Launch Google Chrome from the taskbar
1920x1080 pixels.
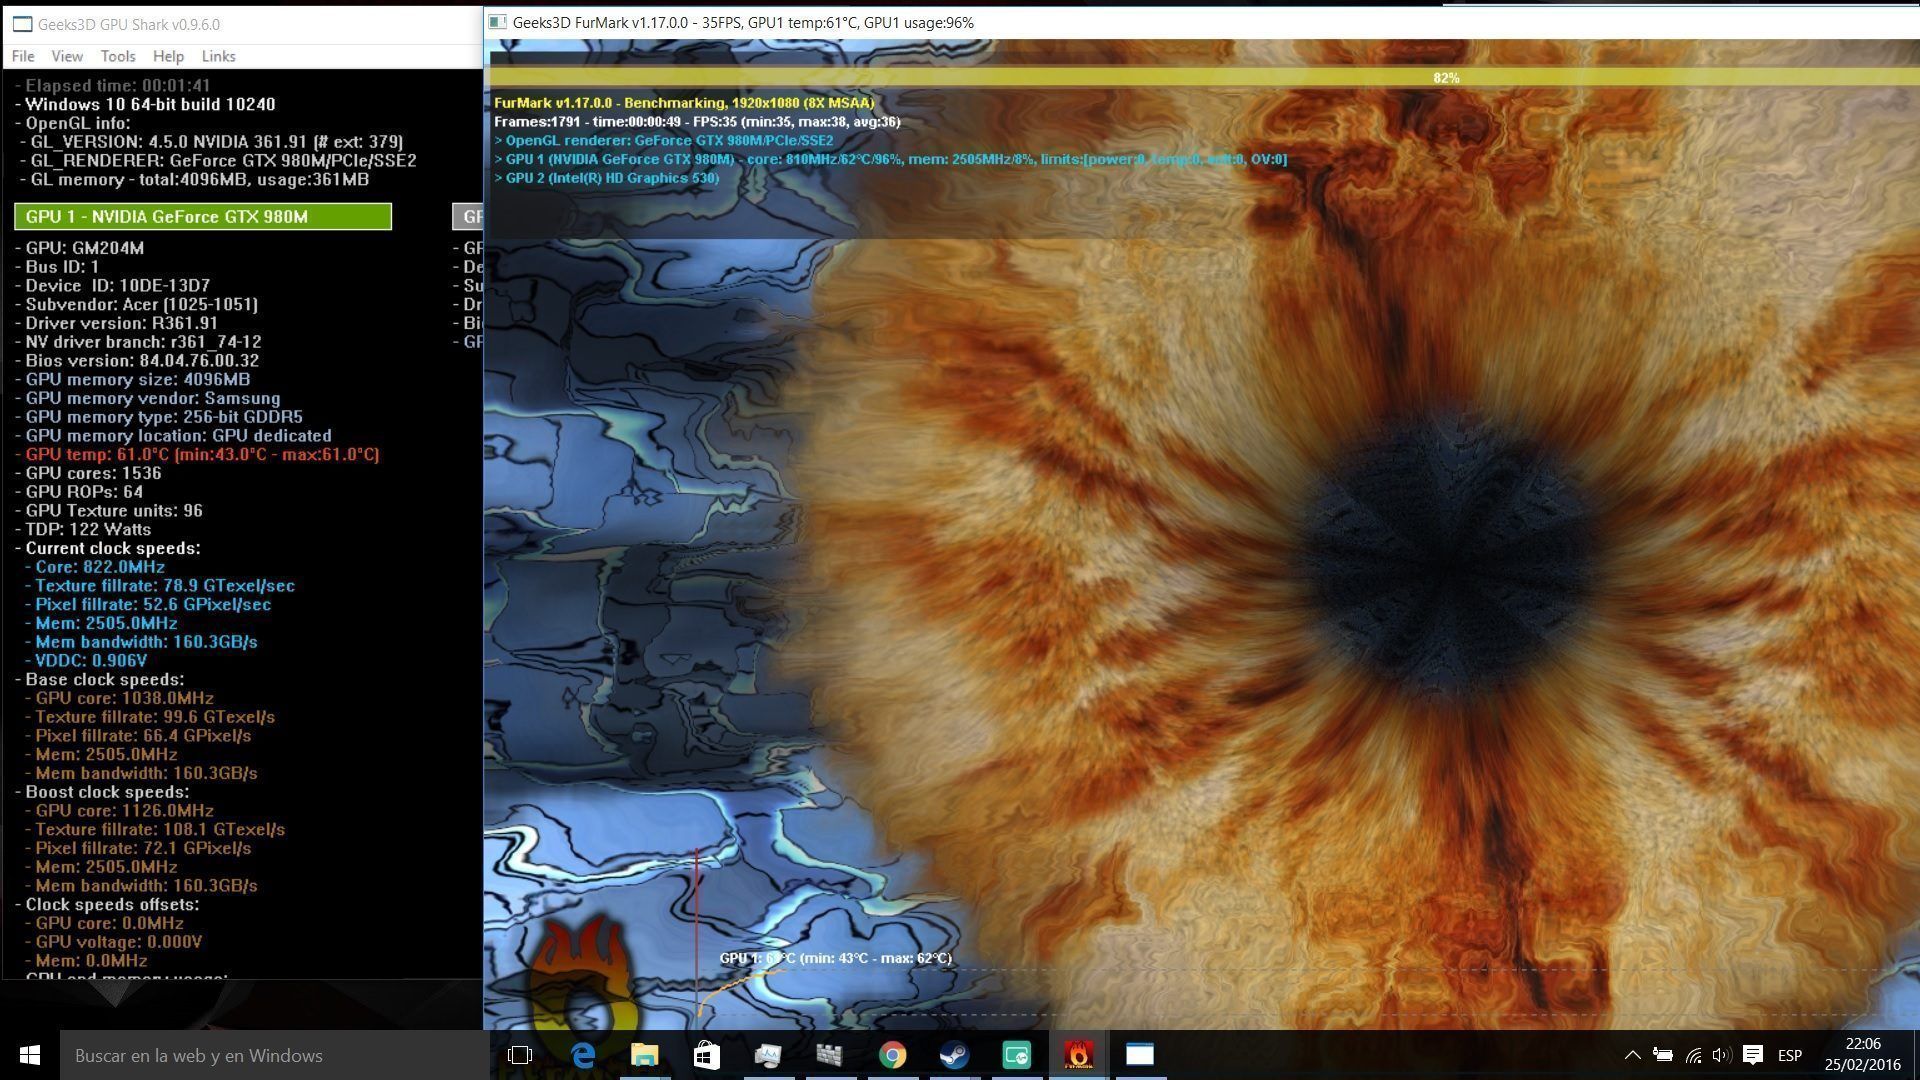pos(892,1055)
